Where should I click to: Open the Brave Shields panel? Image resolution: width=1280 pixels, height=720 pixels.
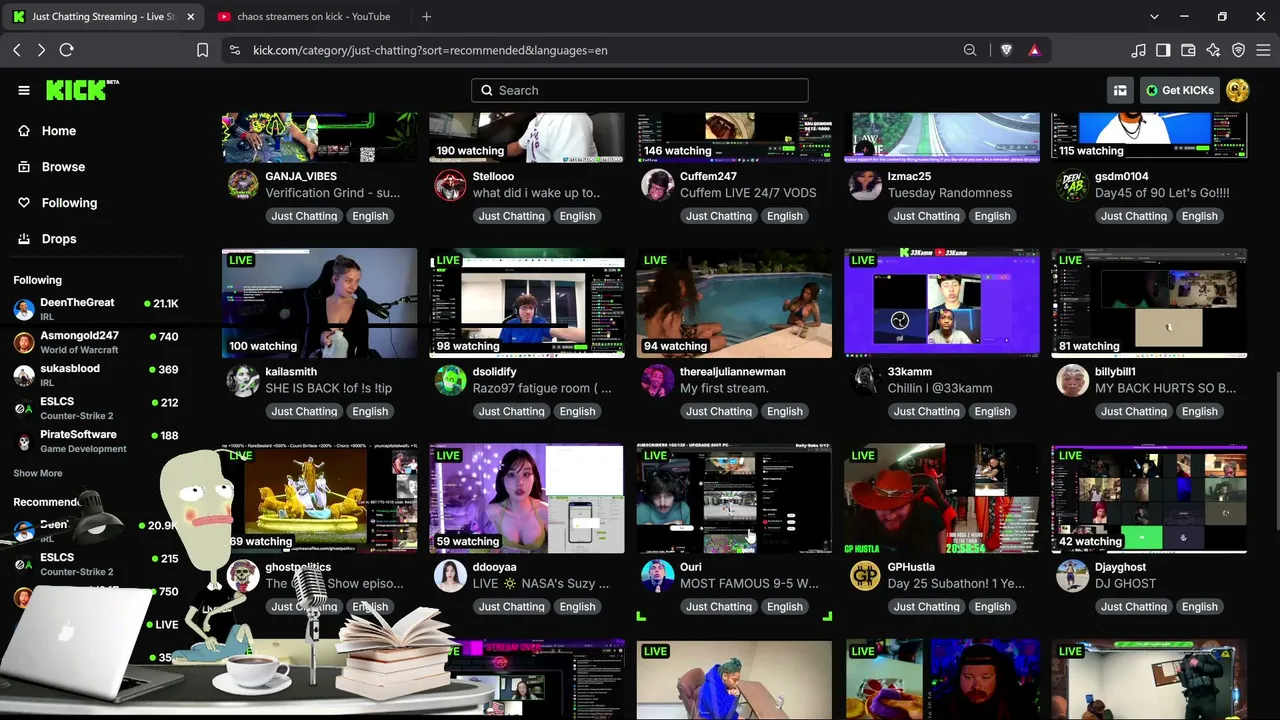(x=1007, y=50)
